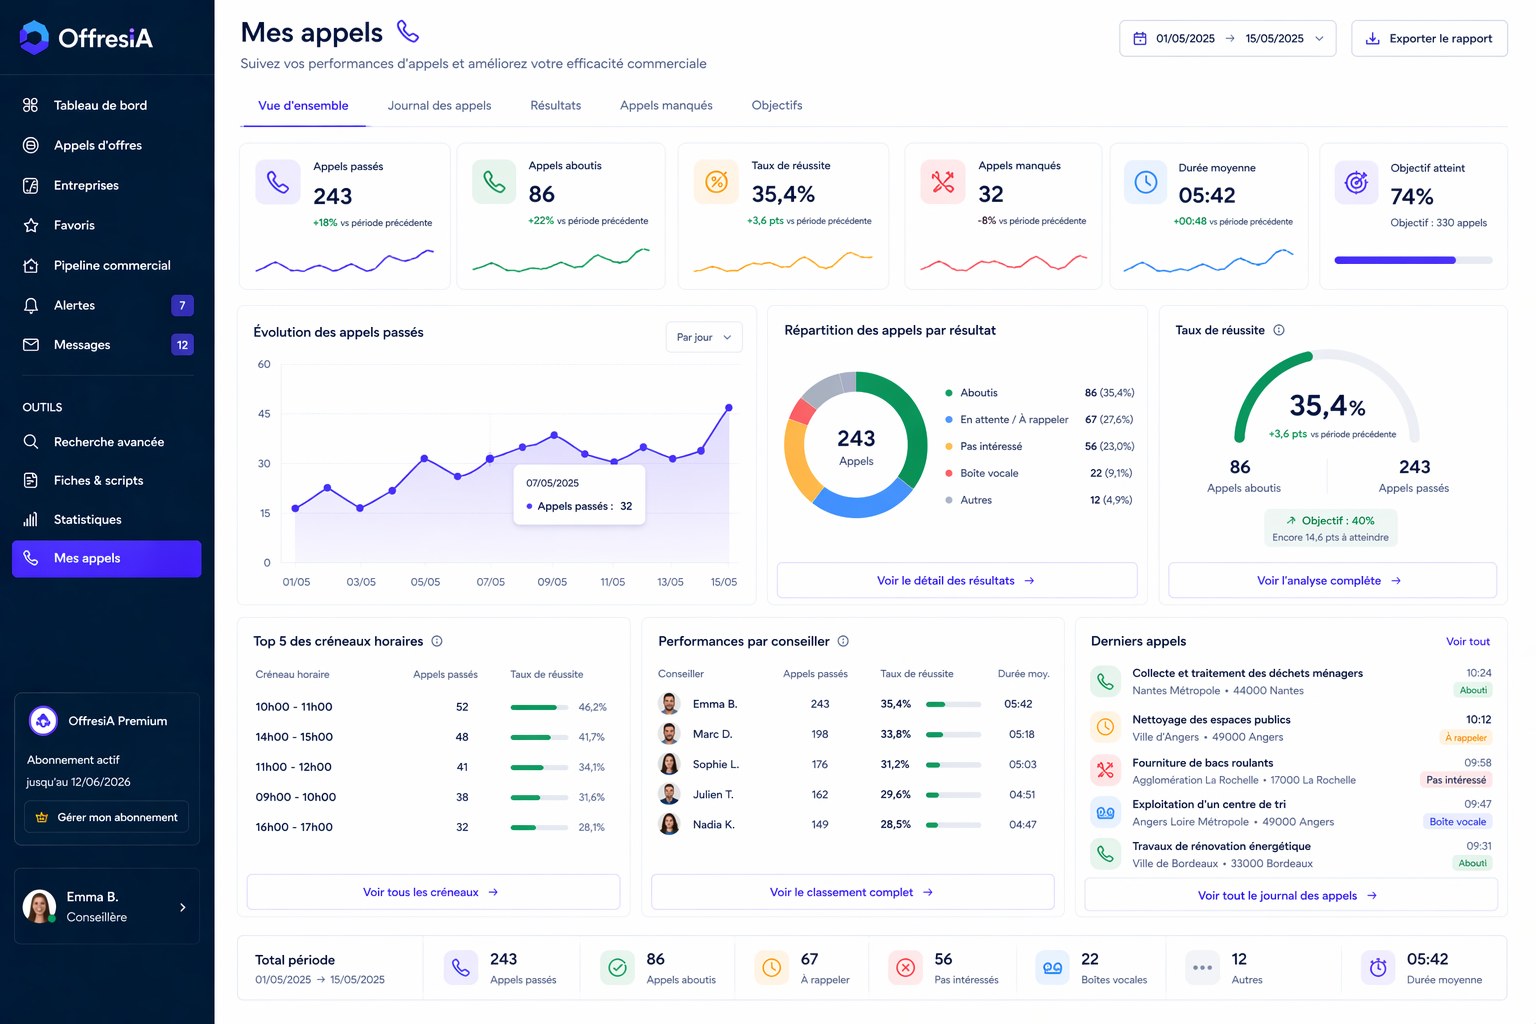
Task: Open the Messages envelope icon
Action: click(x=31, y=345)
